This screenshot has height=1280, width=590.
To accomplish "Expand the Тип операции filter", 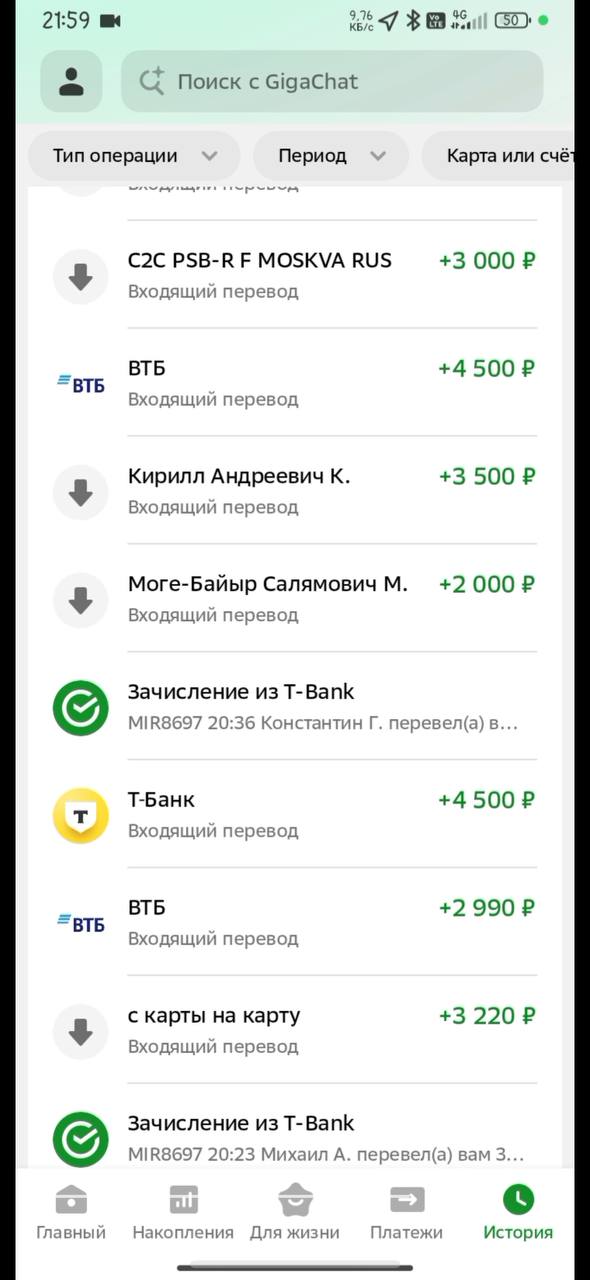I will pyautogui.click(x=134, y=156).
